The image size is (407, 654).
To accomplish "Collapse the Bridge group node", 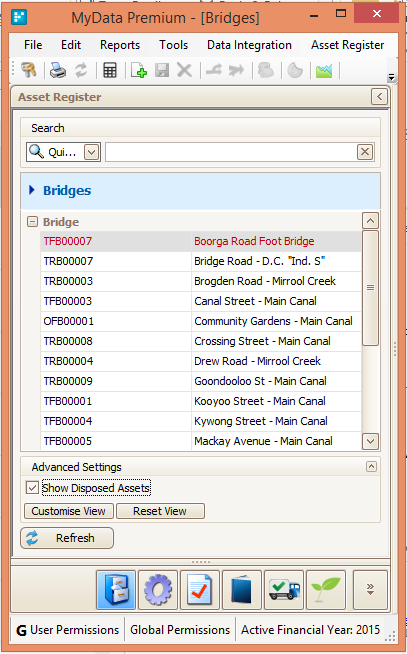I will coord(32,221).
